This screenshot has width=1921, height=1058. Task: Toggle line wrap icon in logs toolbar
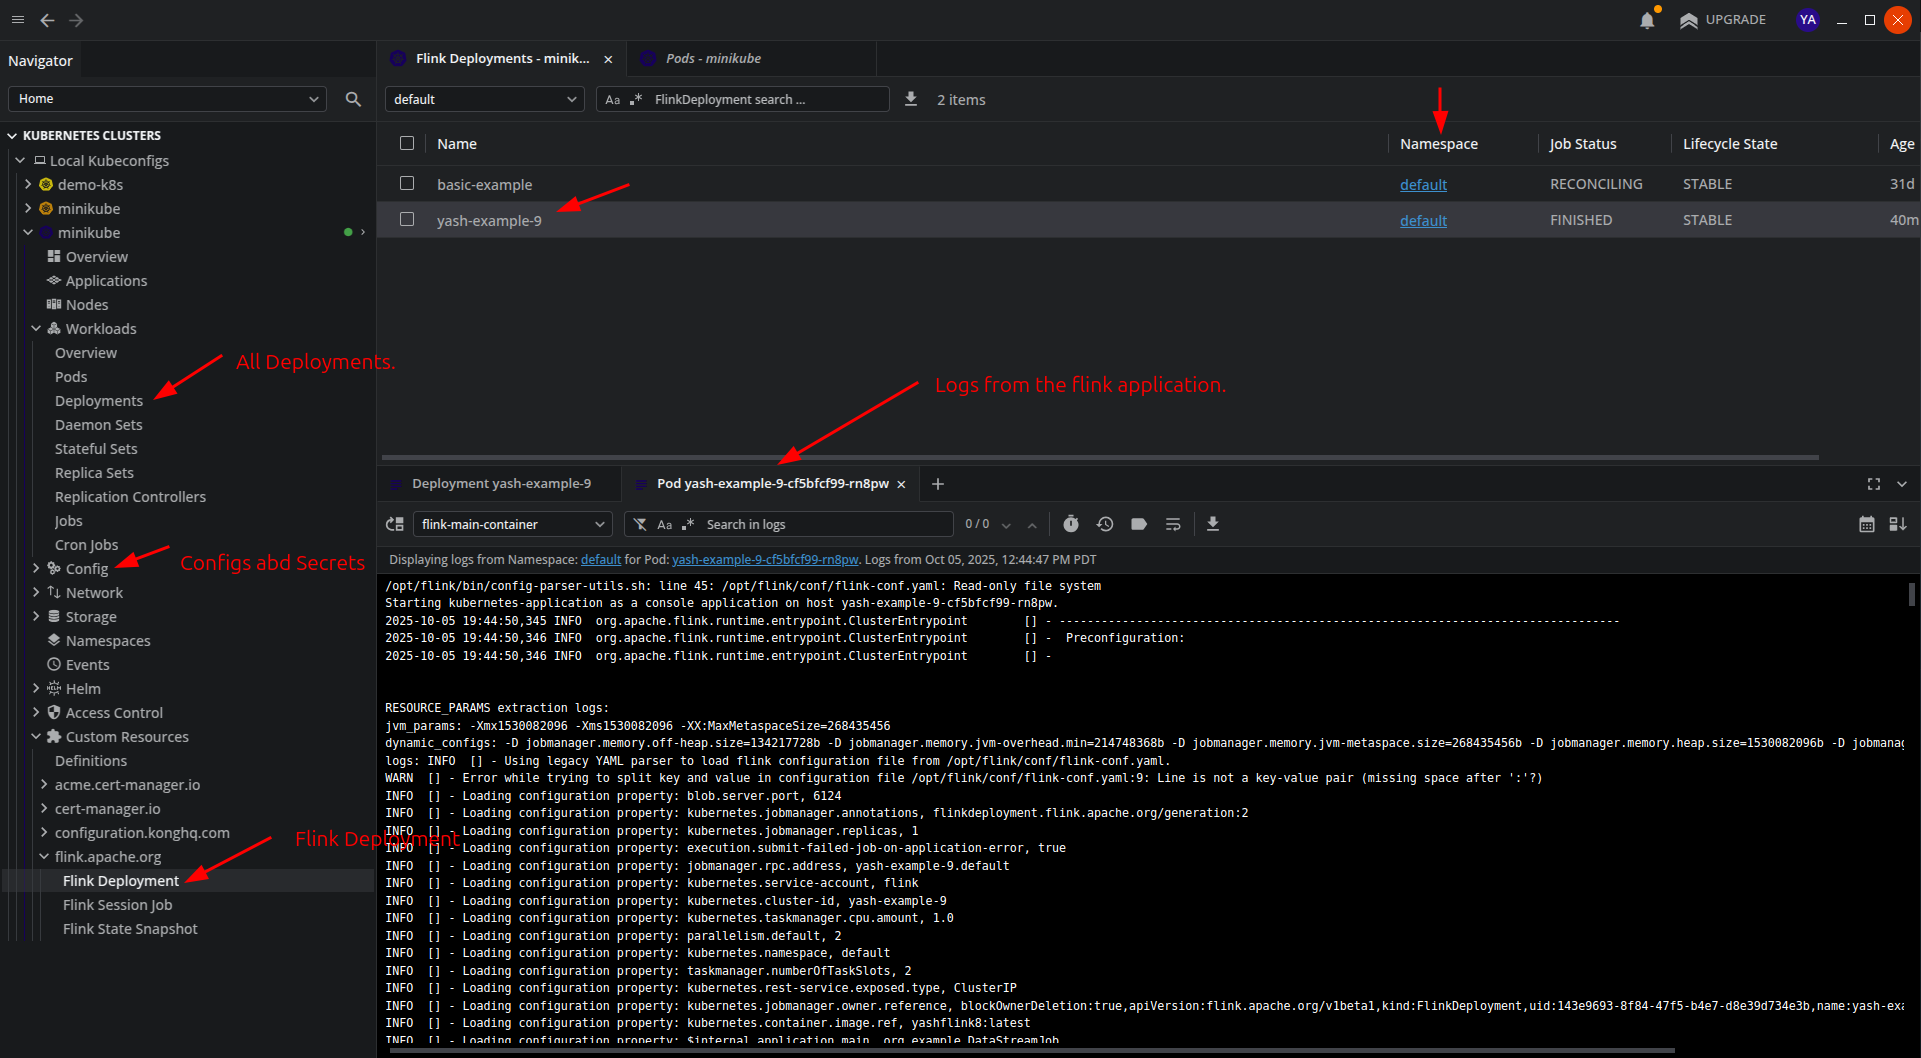click(1173, 524)
